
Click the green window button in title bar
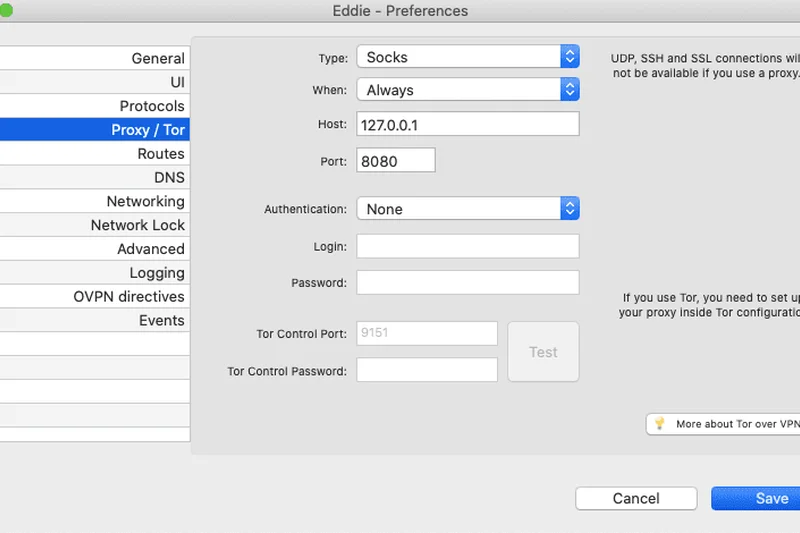click(x=4, y=10)
